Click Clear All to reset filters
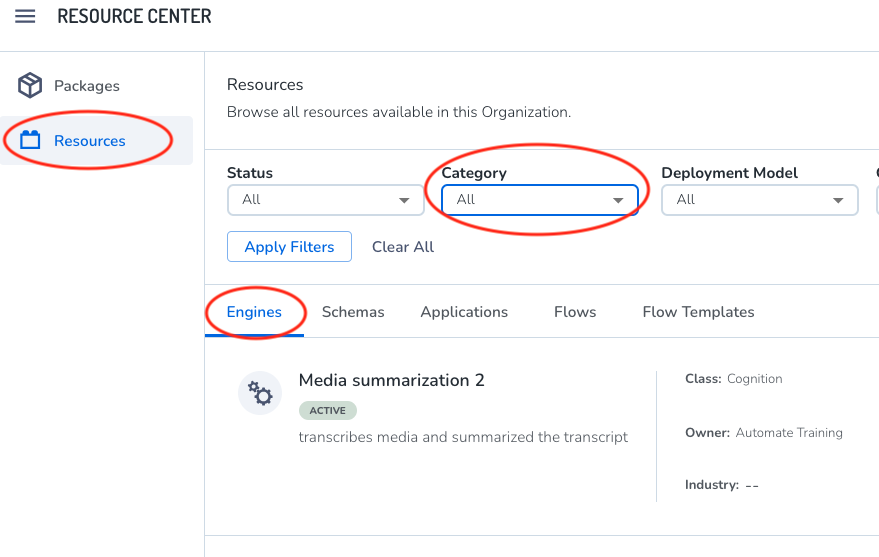This screenshot has width=879, height=557. point(403,247)
